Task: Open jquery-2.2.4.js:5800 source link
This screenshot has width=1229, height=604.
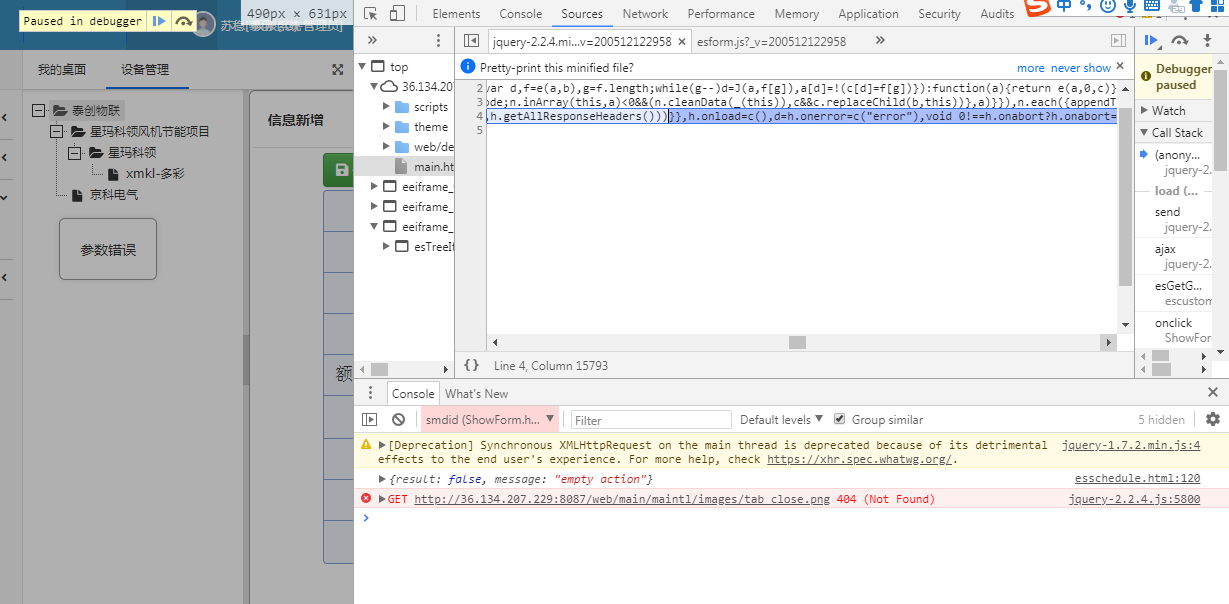Action: (1134, 499)
